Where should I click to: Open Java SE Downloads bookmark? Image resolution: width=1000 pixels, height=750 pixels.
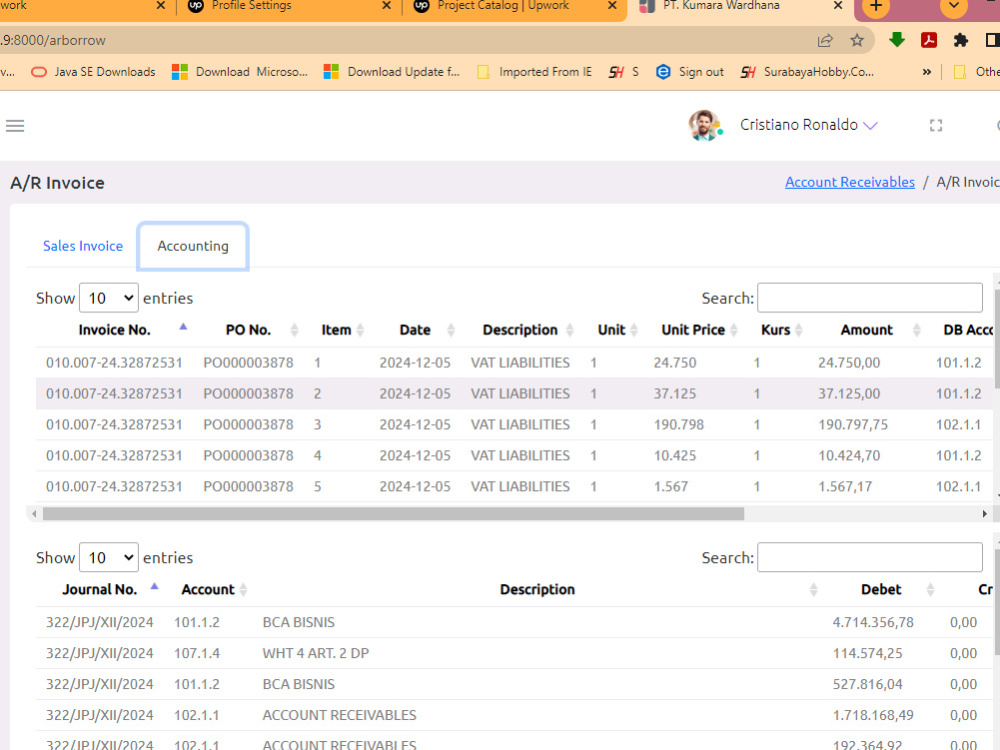coord(93,72)
